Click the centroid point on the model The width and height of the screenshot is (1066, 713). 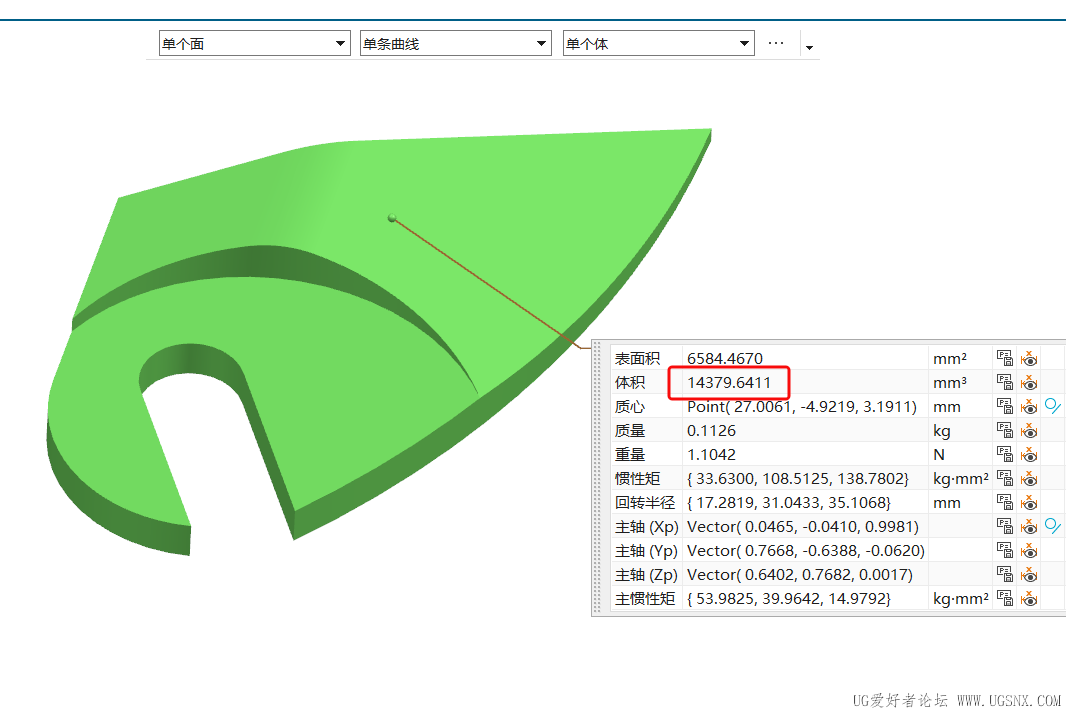click(x=392, y=218)
